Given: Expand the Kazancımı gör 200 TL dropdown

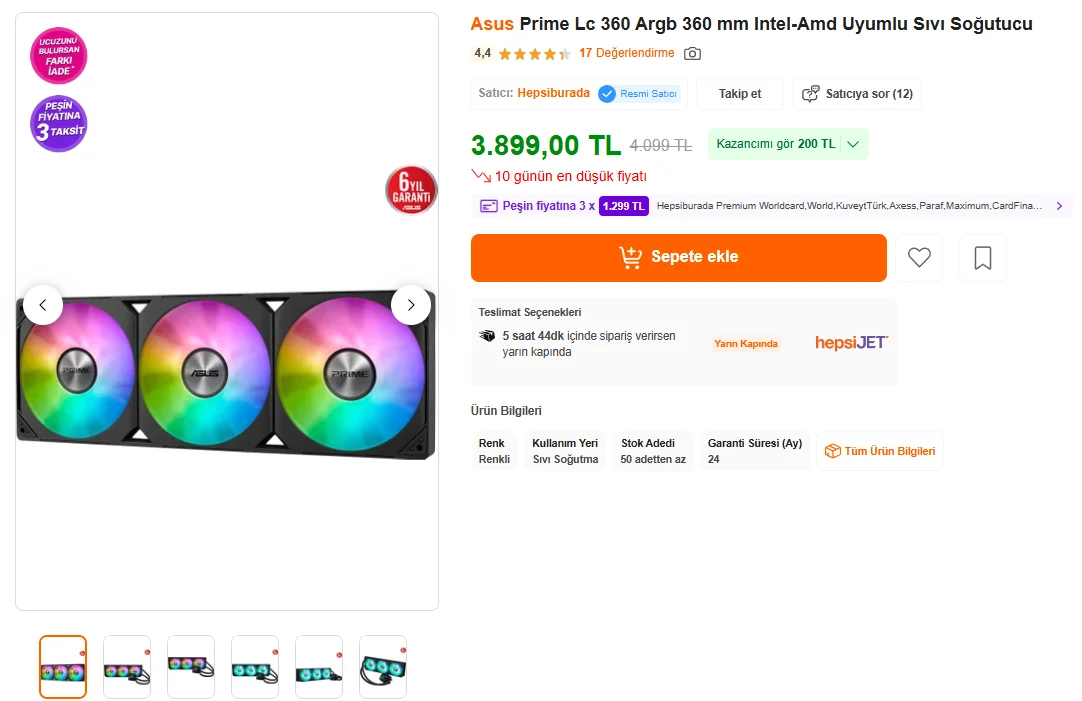Looking at the screenshot, I should pos(853,144).
